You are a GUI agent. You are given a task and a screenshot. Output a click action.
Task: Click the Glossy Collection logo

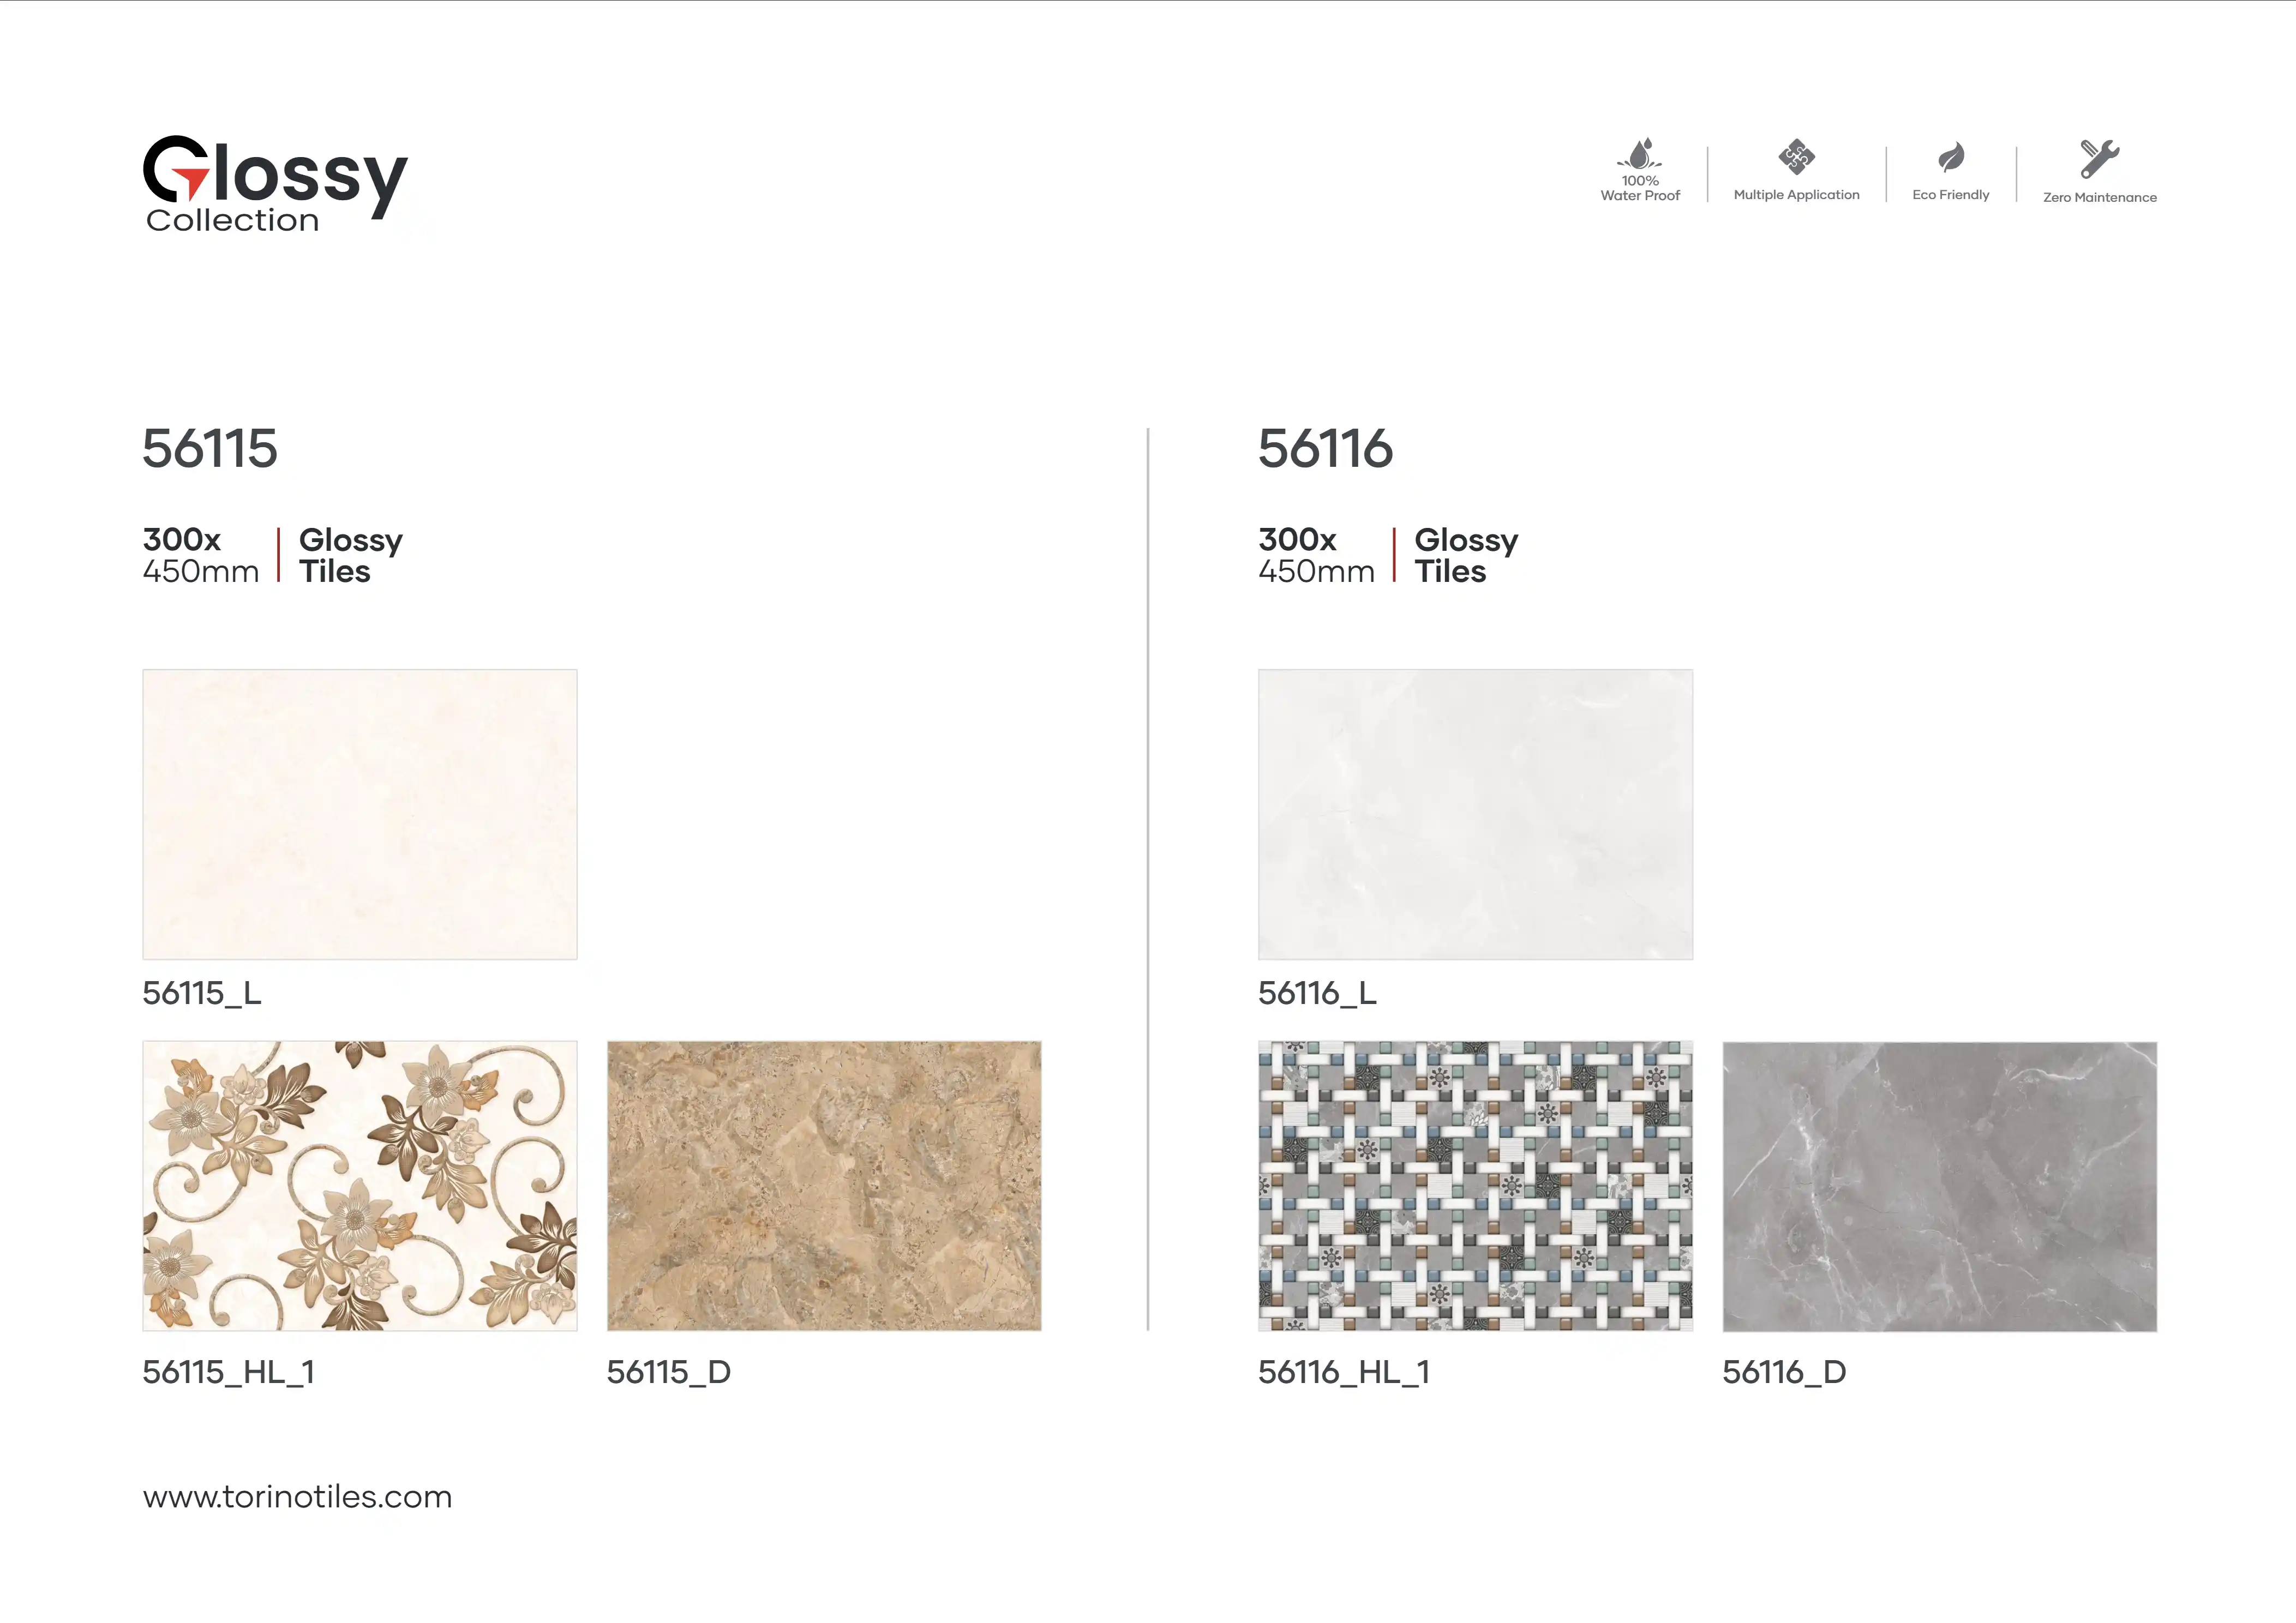275,184
